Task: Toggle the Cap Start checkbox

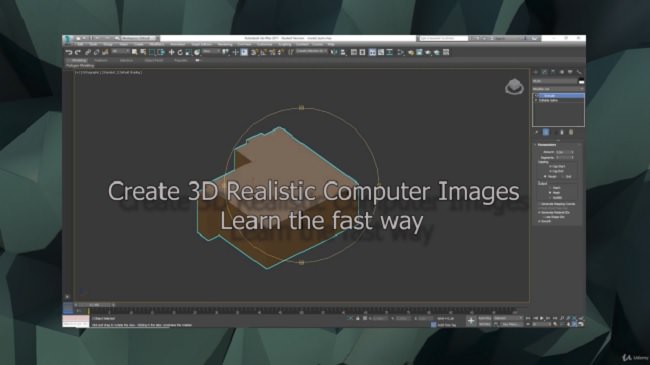Action: (551, 166)
